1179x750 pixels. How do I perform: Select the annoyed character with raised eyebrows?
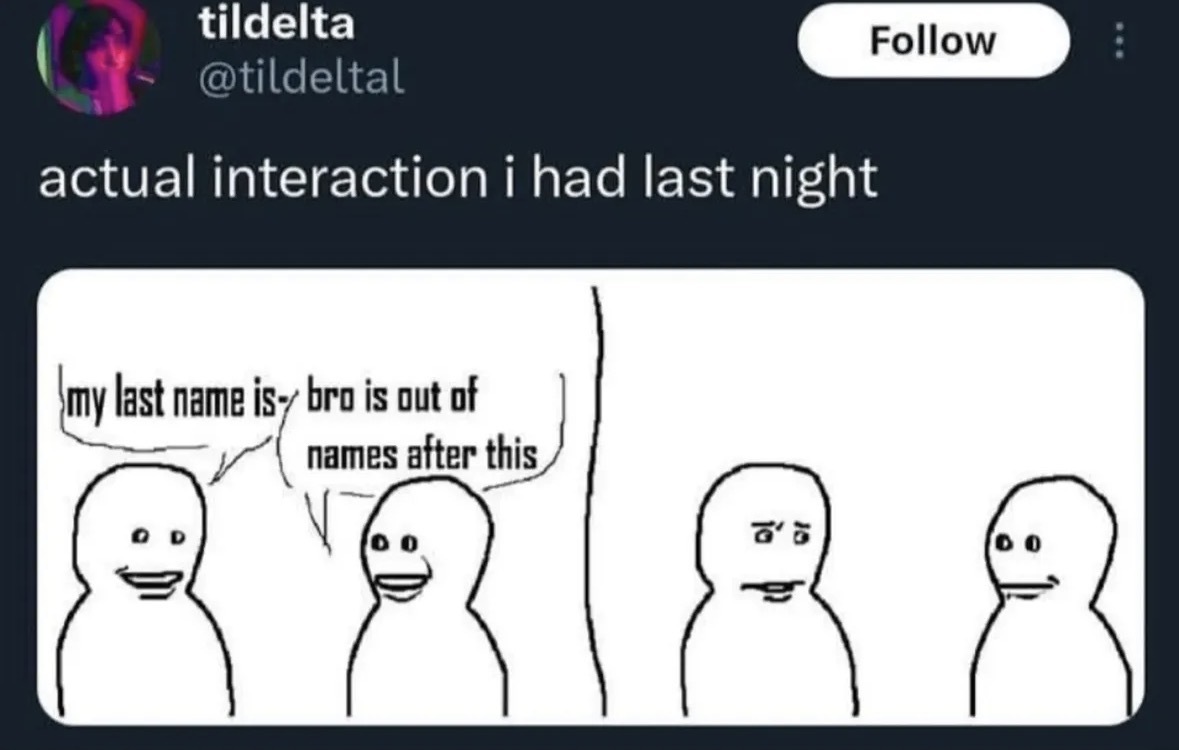tap(765, 542)
